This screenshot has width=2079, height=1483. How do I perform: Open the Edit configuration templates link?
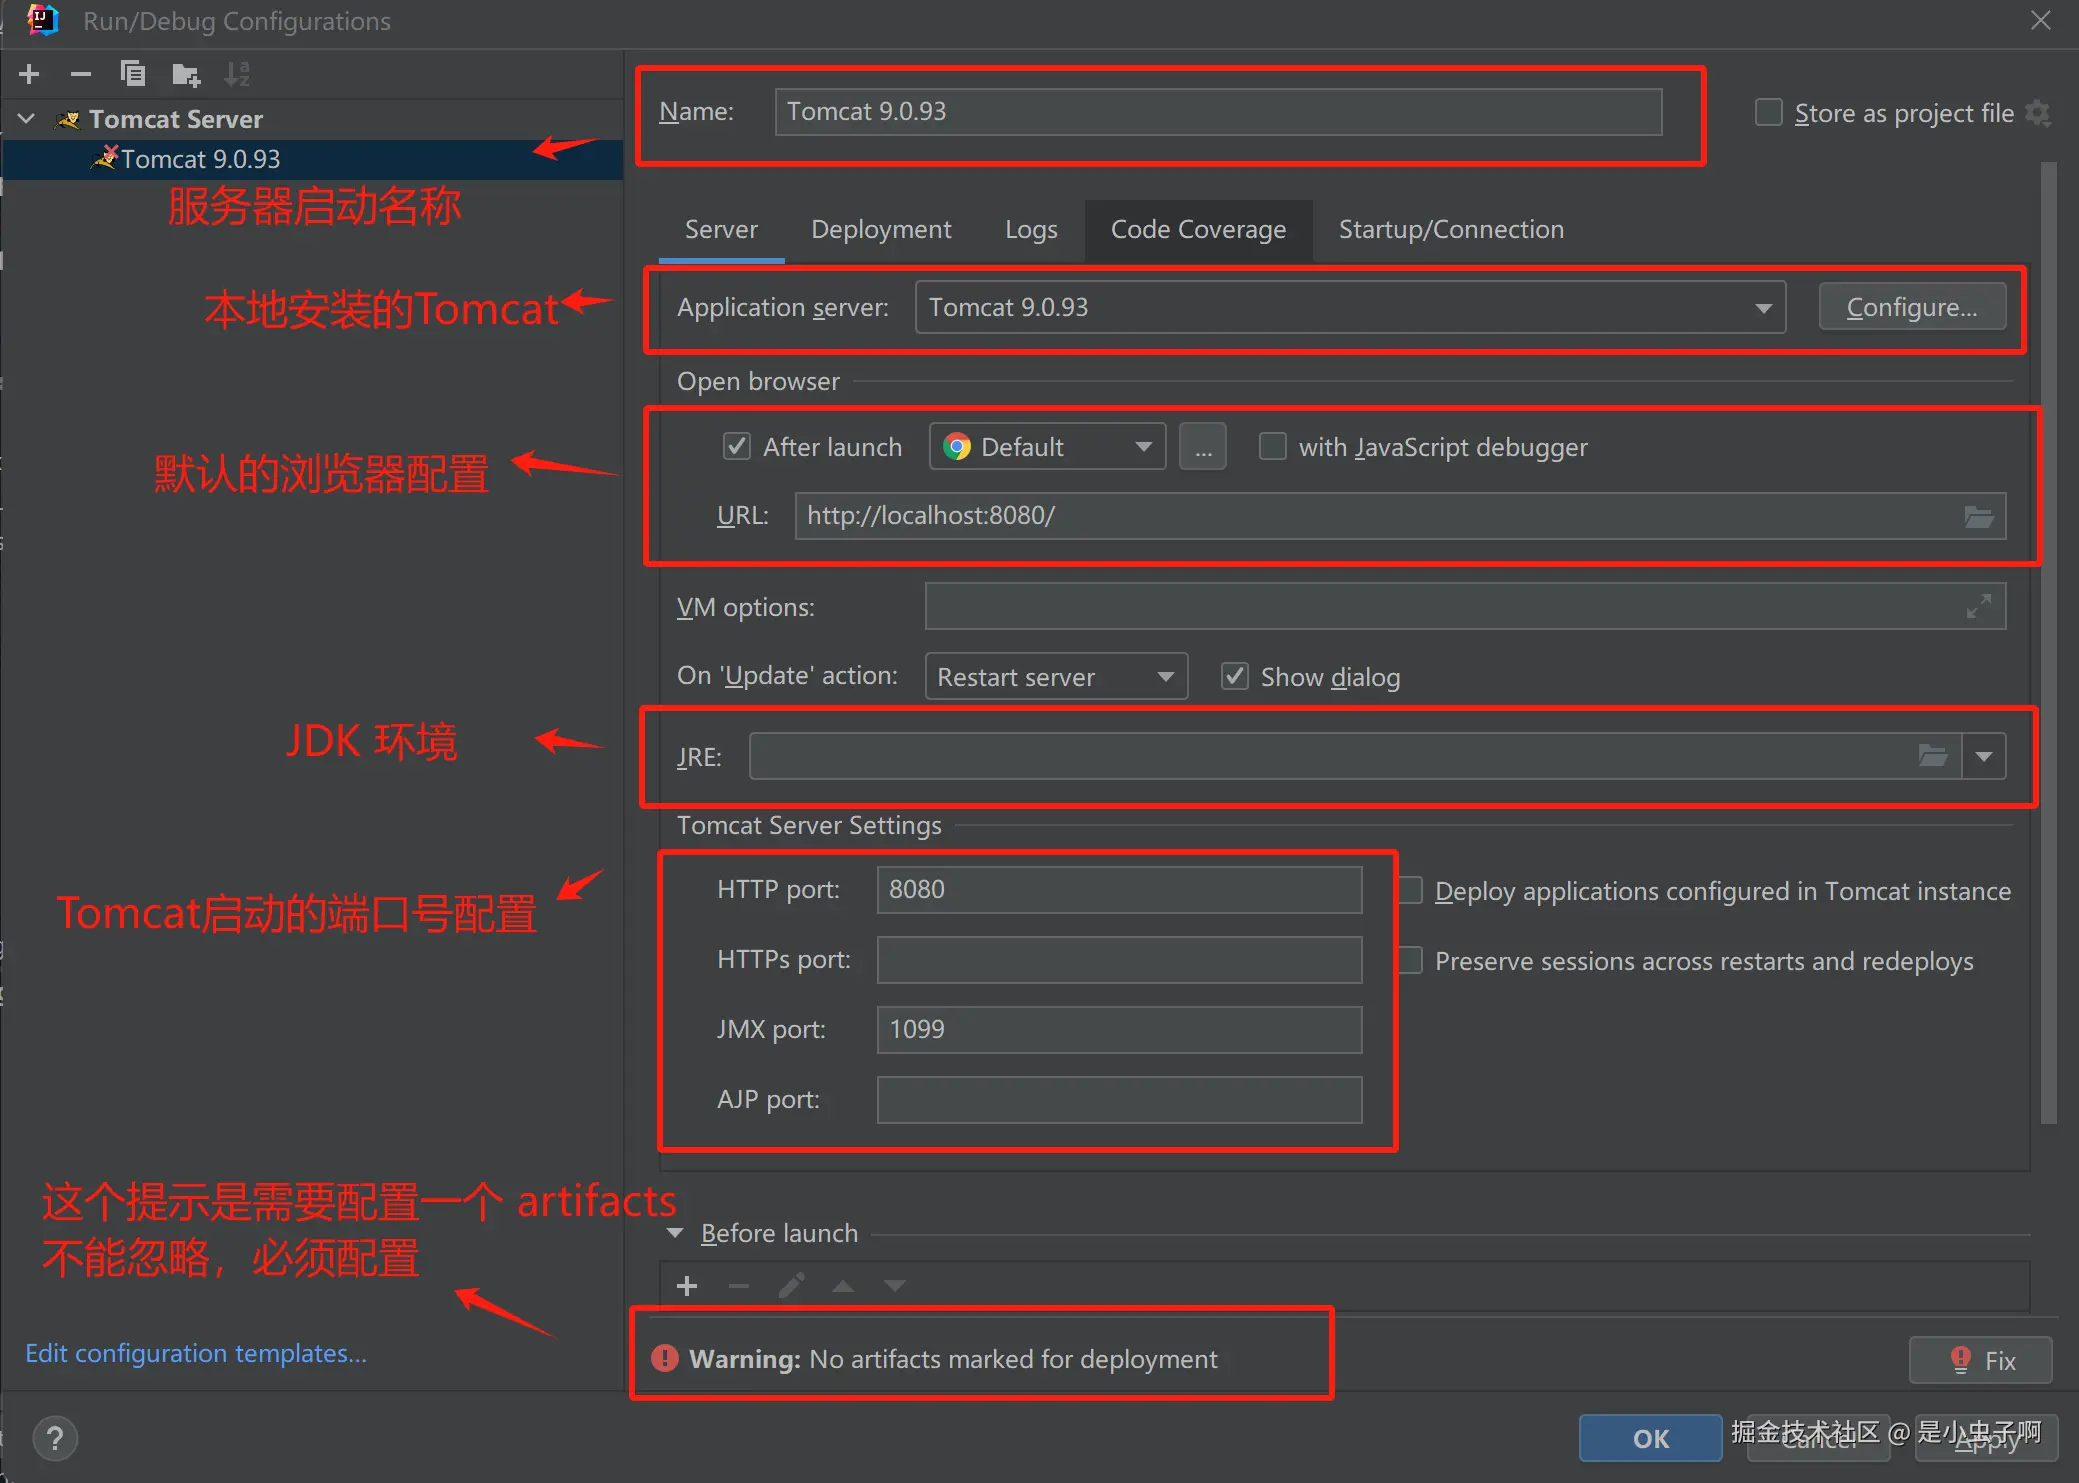coord(196,1353)
